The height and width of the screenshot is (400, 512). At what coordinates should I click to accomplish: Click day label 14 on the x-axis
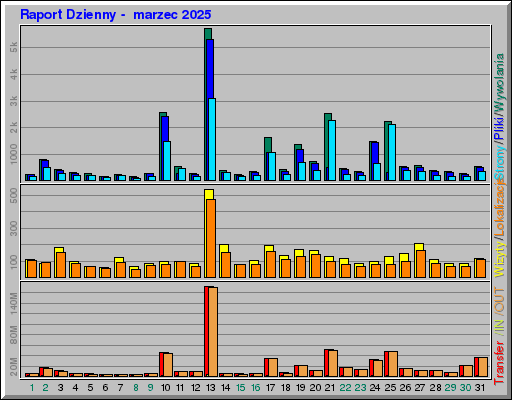point(225,388)
